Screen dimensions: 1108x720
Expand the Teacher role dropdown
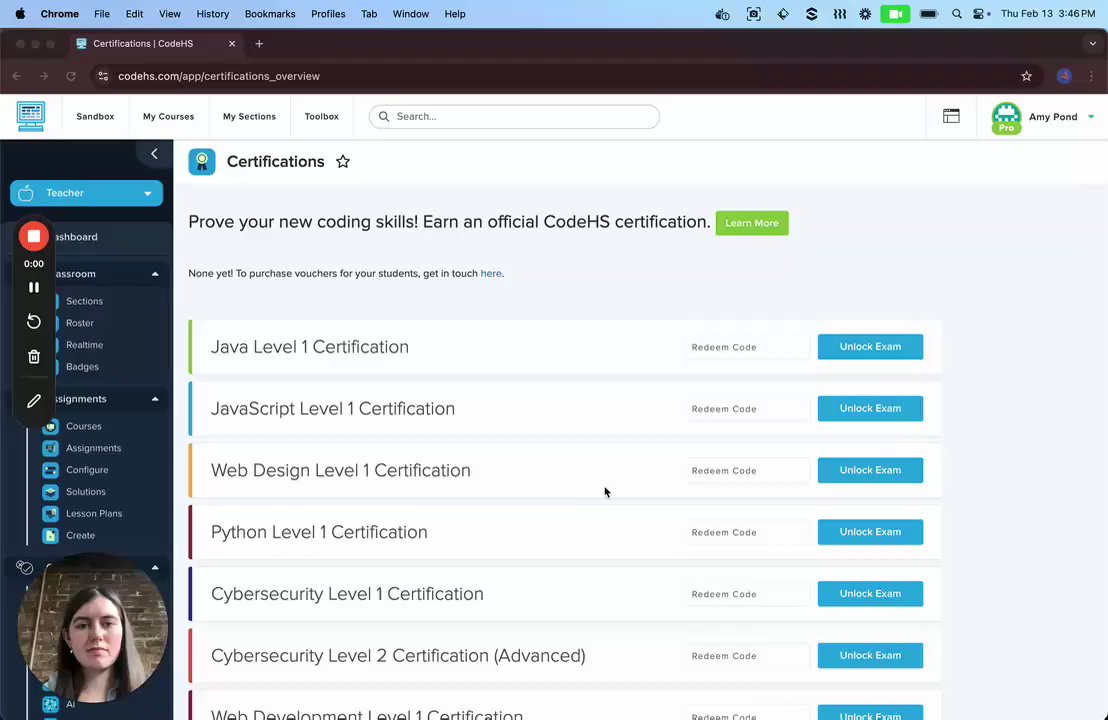(86, 193)
